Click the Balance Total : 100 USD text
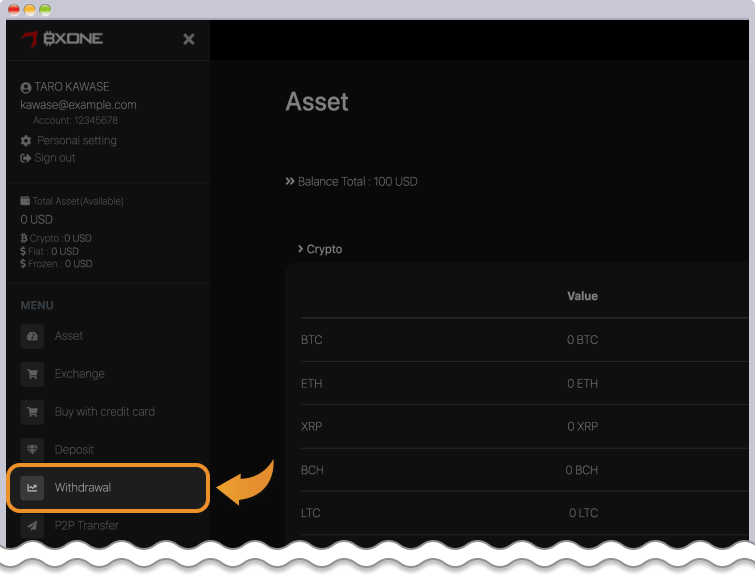This screenshot has height=578, width=755. coord(358,182)
